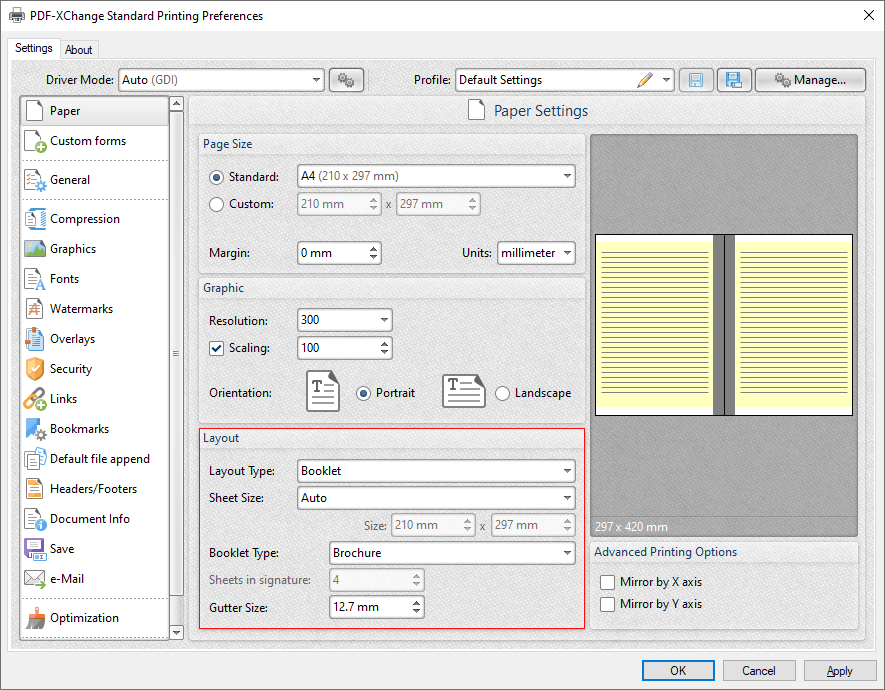Switch to the About tab
885x690 pixels.
pos(79,48)
